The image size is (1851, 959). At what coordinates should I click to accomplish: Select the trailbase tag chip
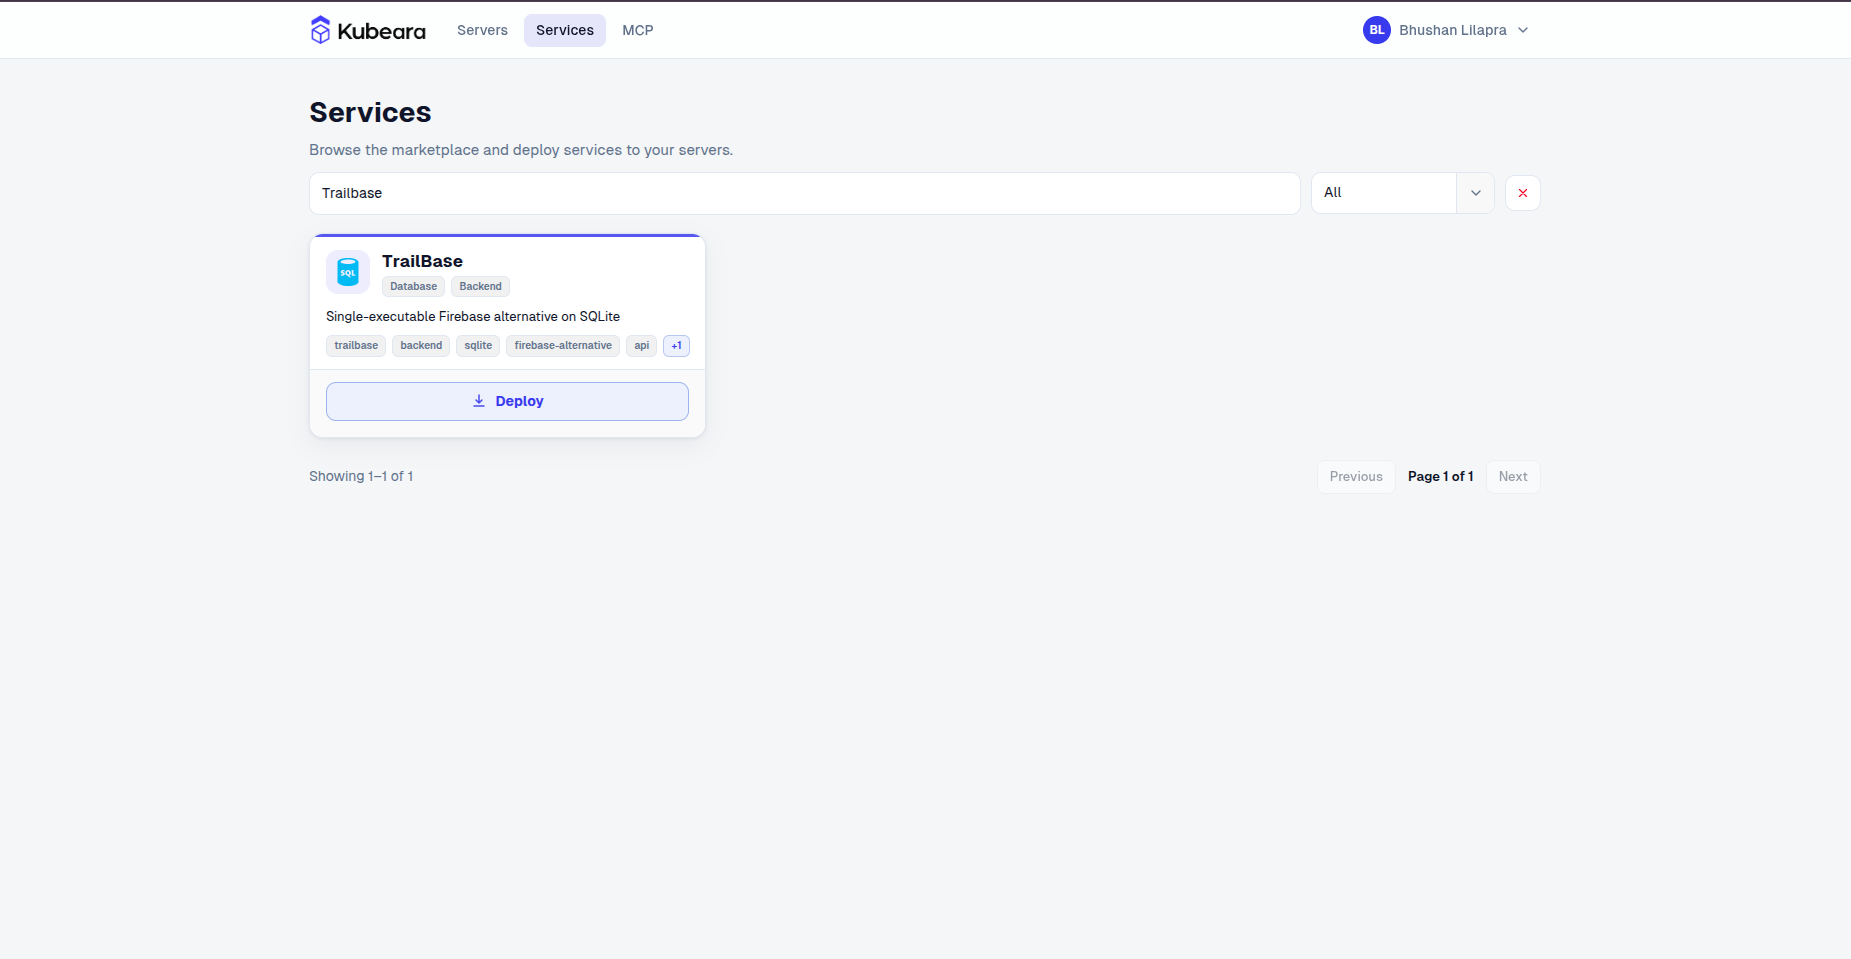[356, 346]
